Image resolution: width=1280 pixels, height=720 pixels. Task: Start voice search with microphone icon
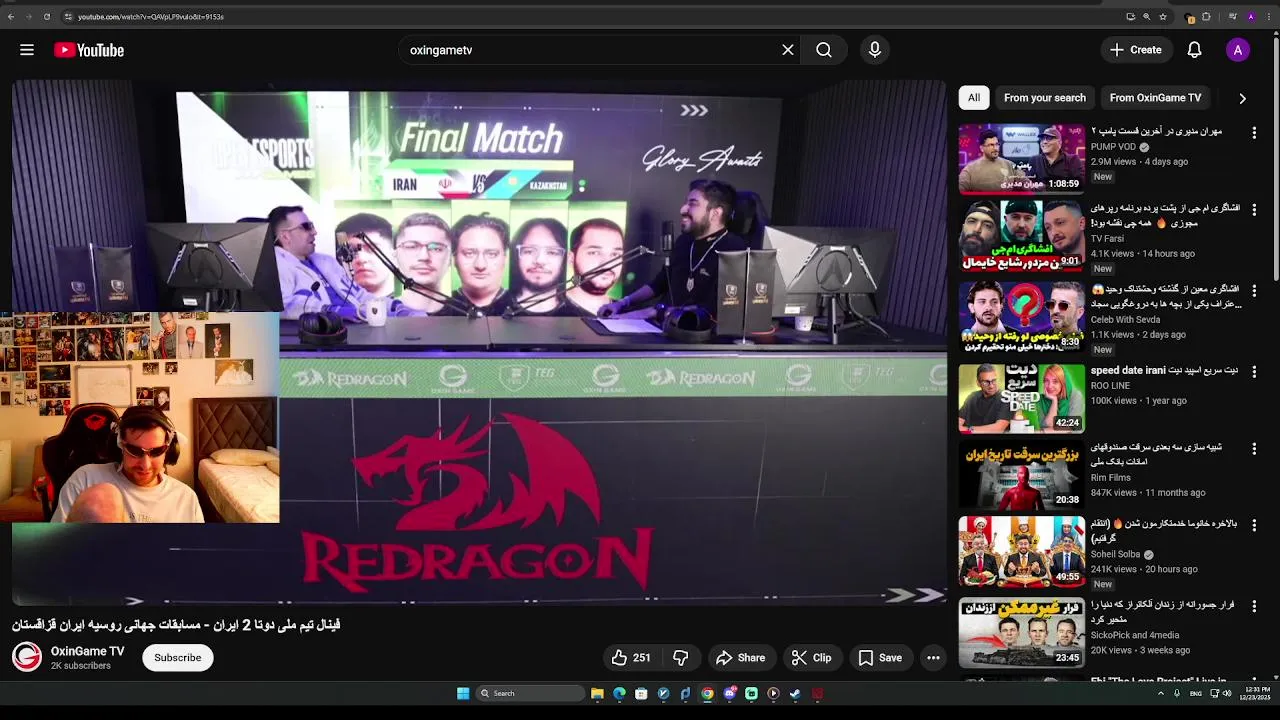875,50
